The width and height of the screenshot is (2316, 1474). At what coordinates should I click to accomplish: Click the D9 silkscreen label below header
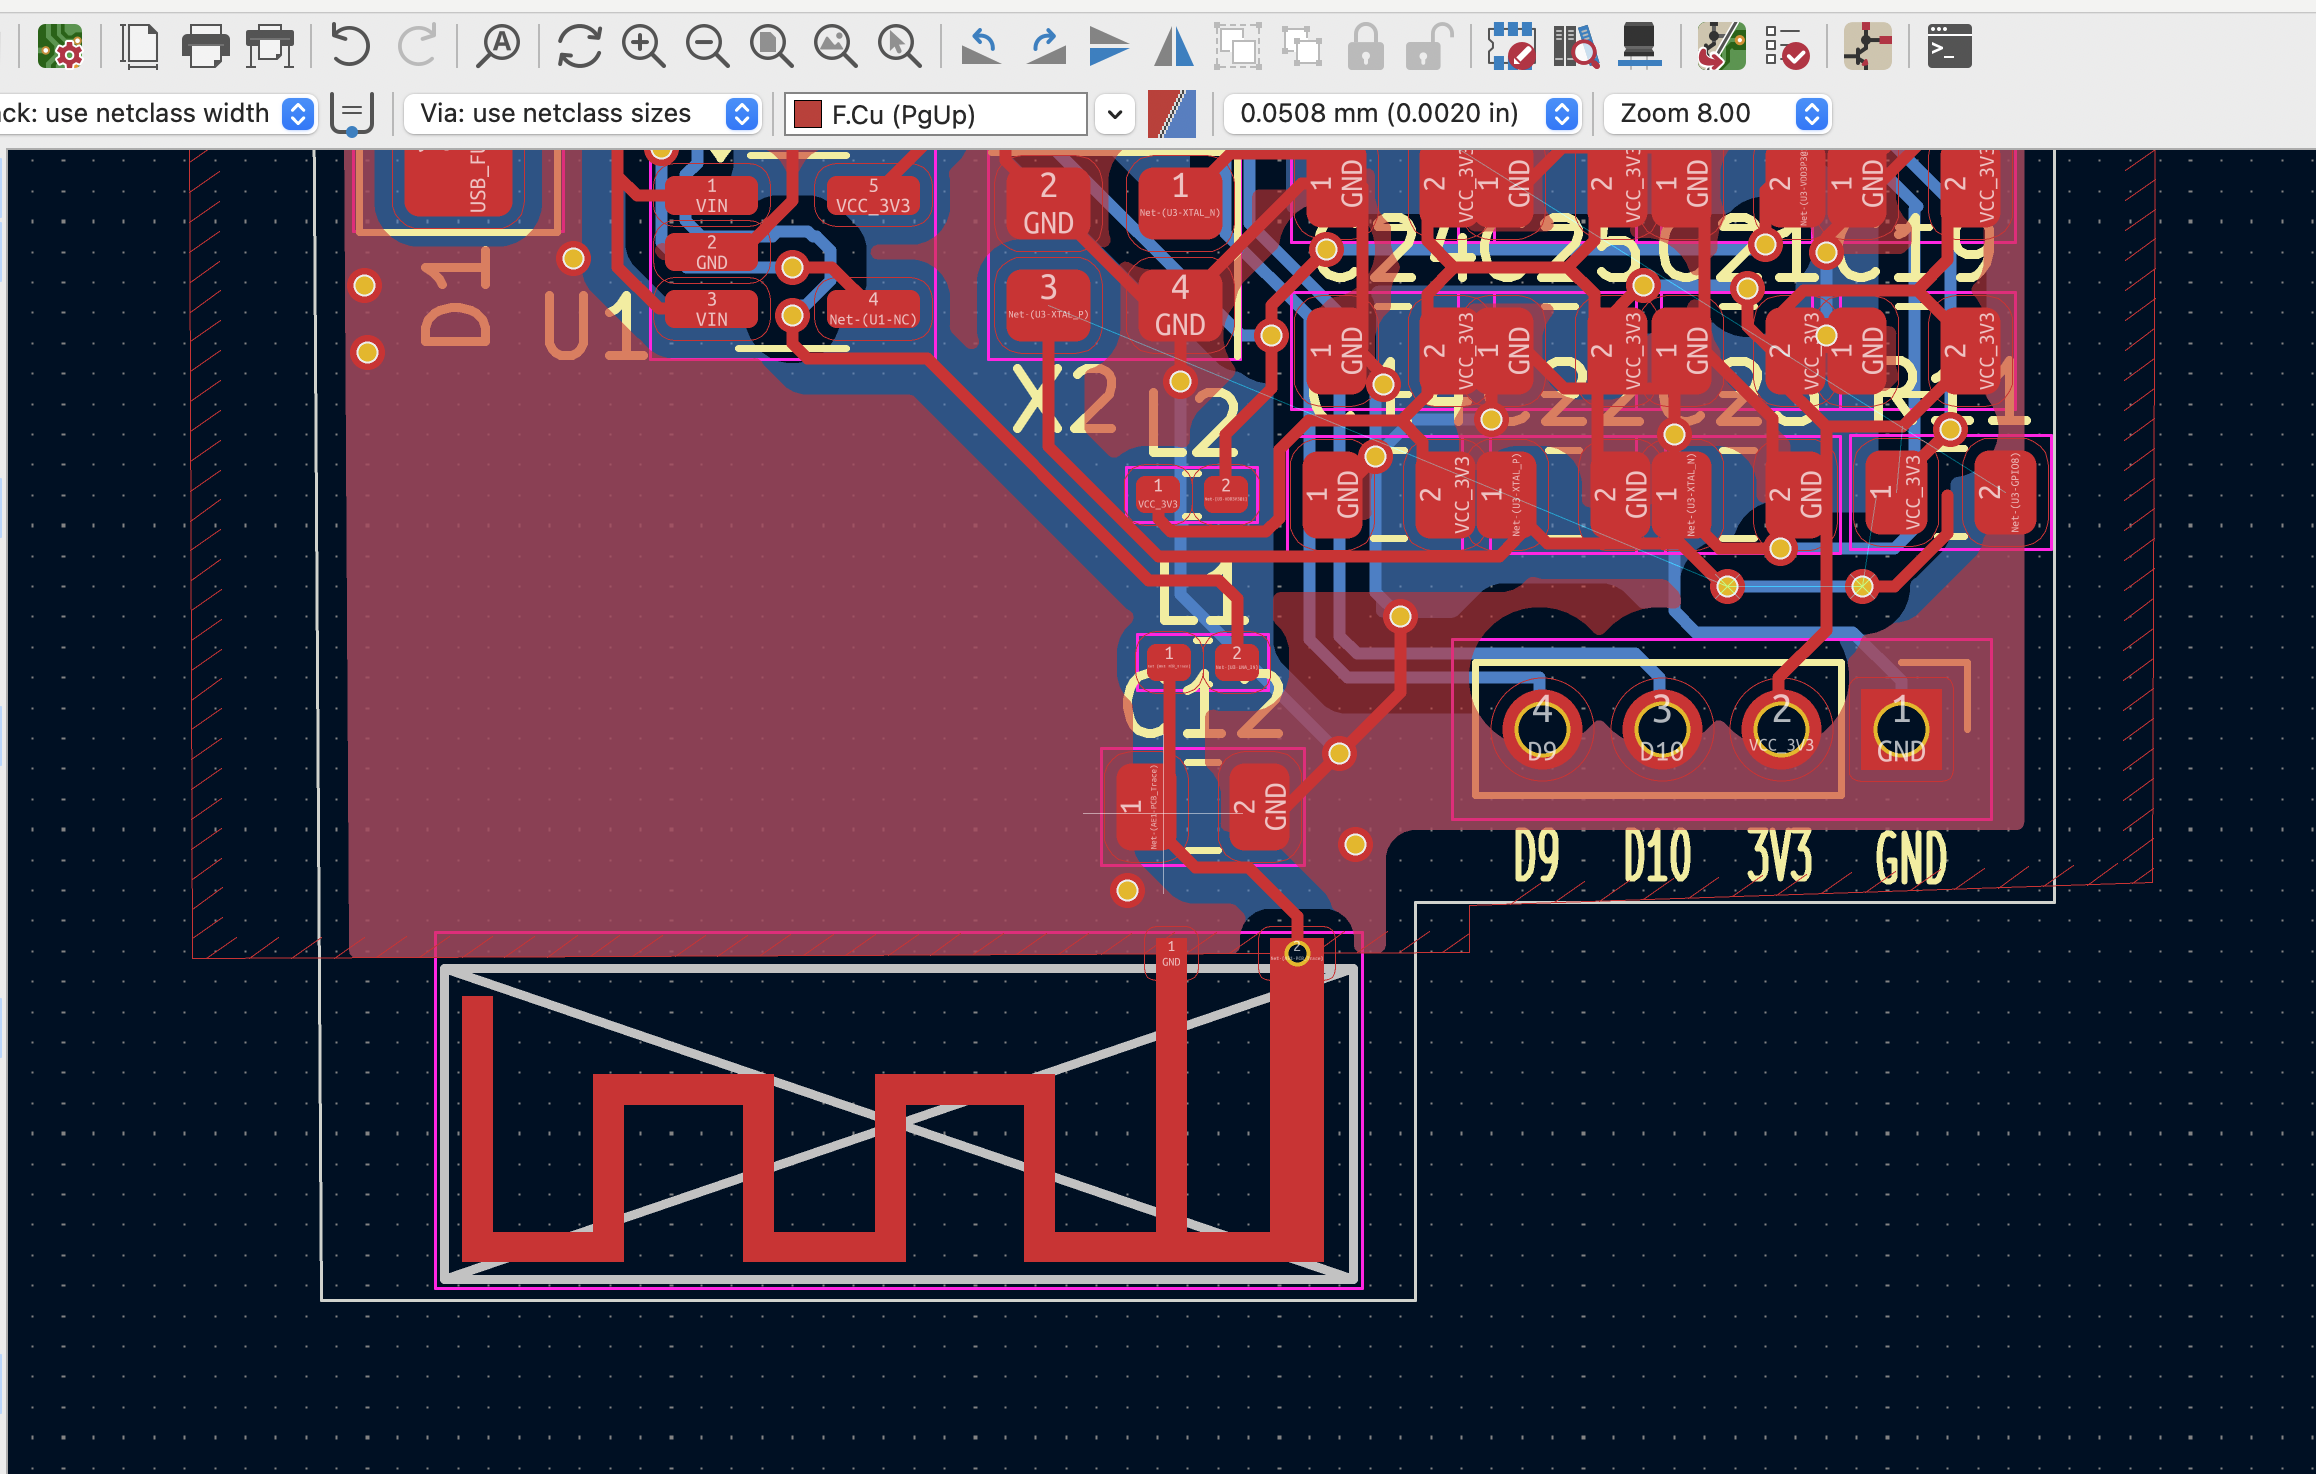[x=1536, y=856]
